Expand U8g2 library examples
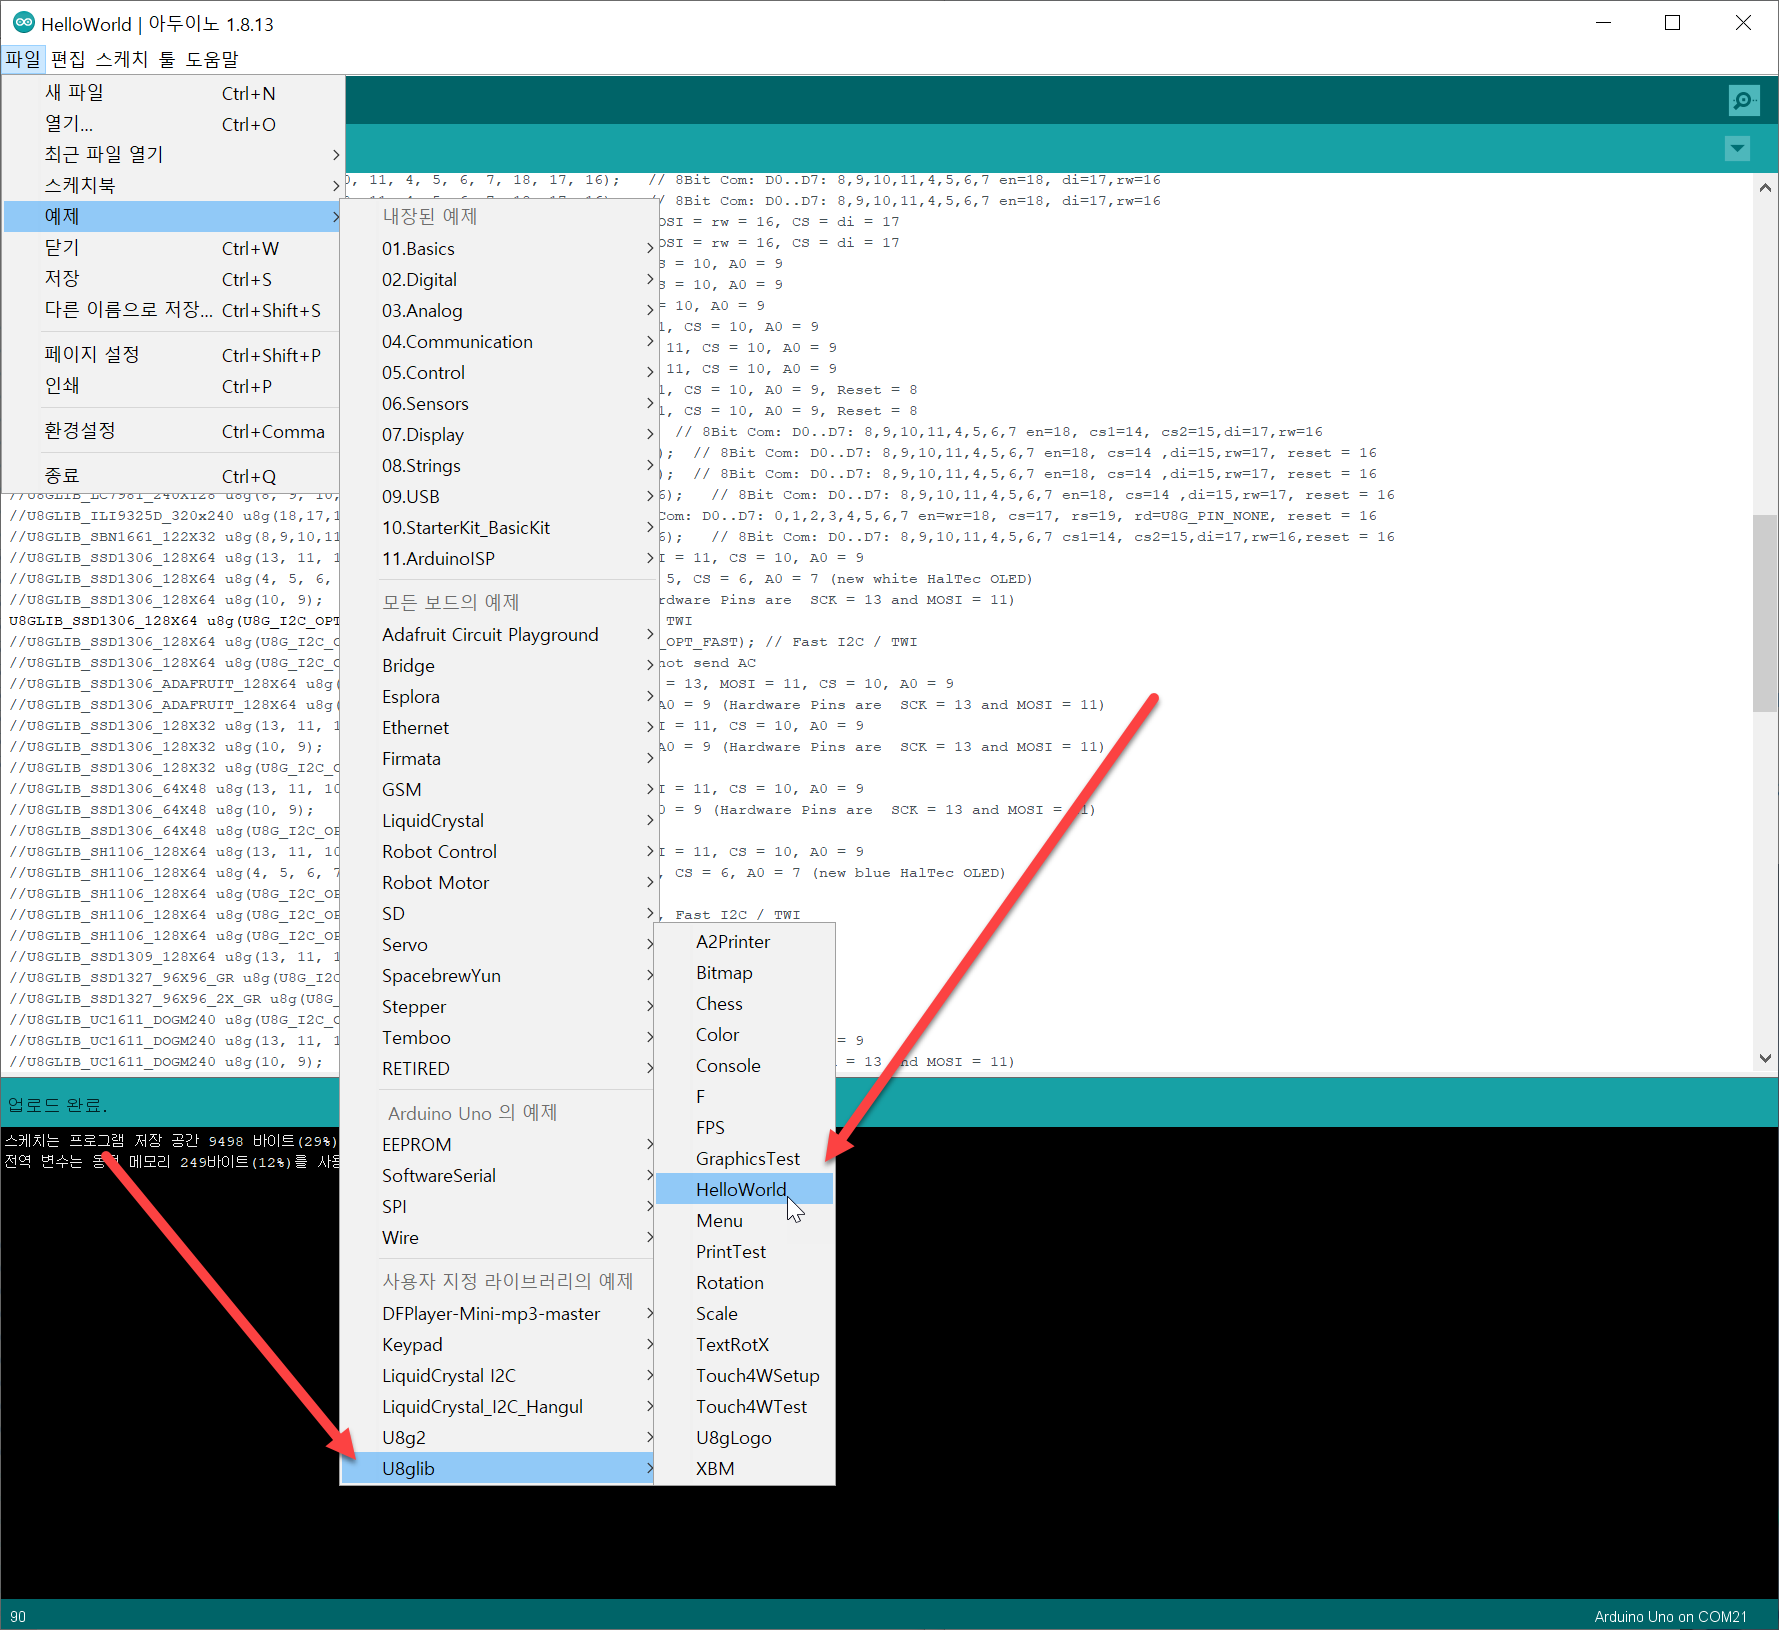The image size is (1779, 1630). pyautogui.click(x=497, y=1438)
